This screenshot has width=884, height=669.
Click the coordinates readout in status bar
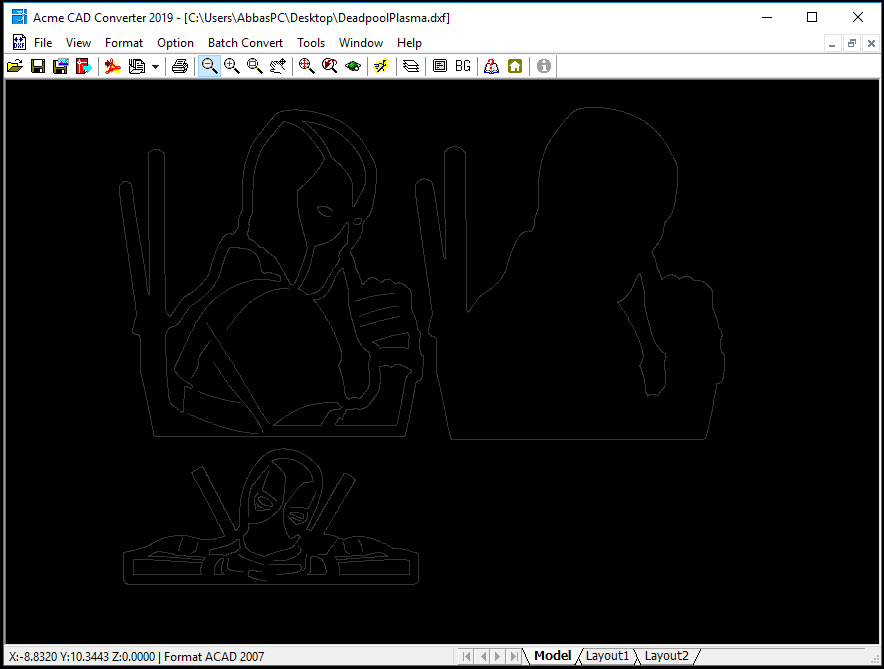[82, 657]
